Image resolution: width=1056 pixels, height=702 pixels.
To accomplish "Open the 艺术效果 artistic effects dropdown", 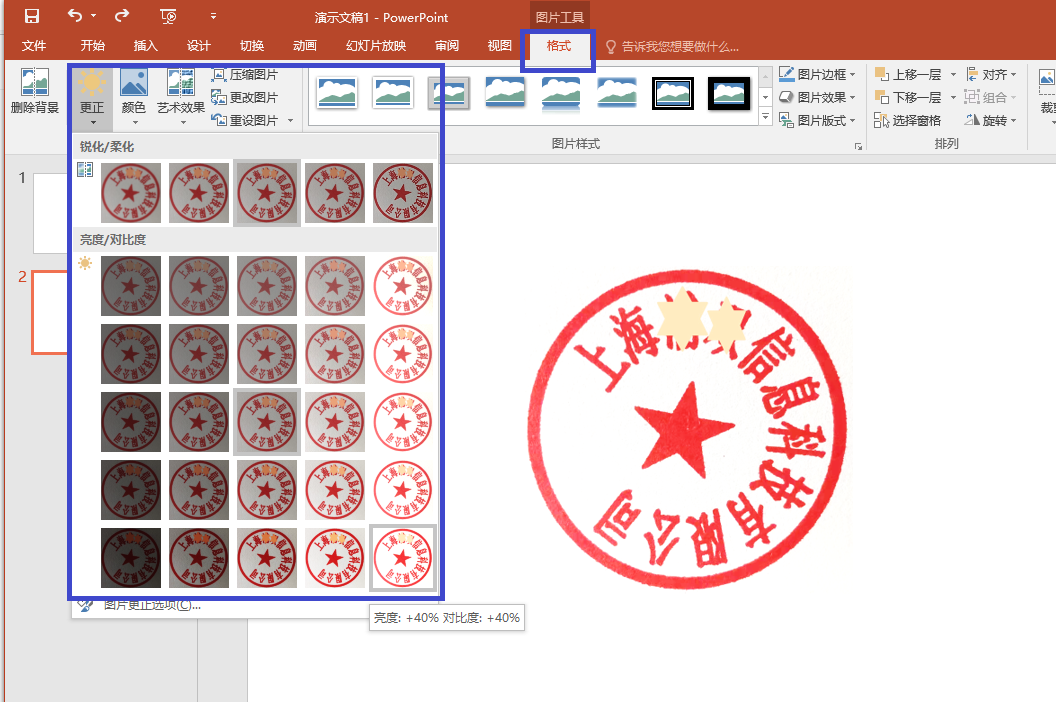I will point(180,97).
